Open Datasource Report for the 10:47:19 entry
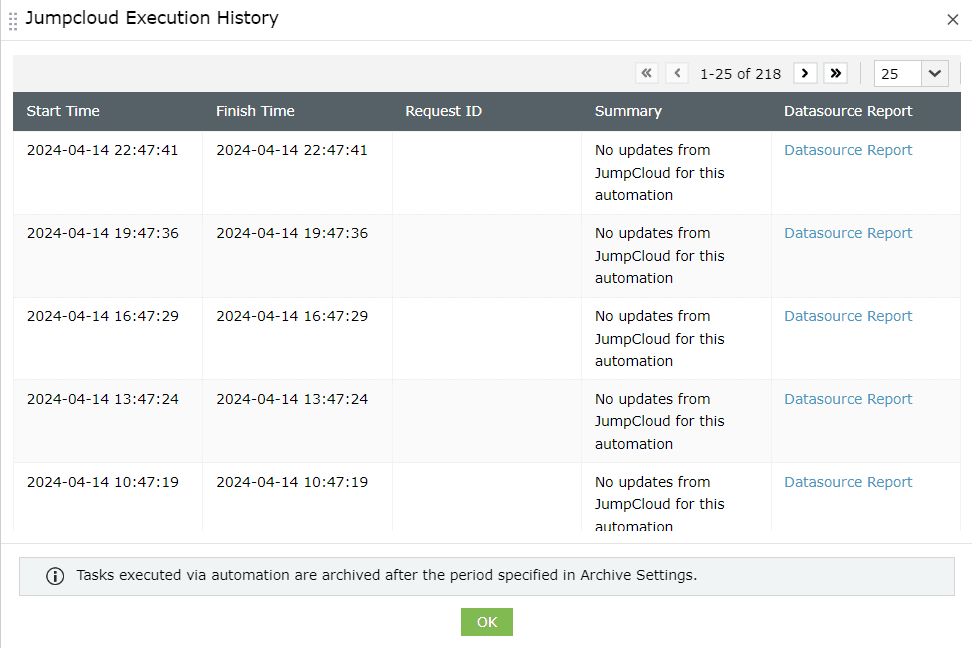Image resolution: width=972 pixels, height=648 pixels. (848, 481)
